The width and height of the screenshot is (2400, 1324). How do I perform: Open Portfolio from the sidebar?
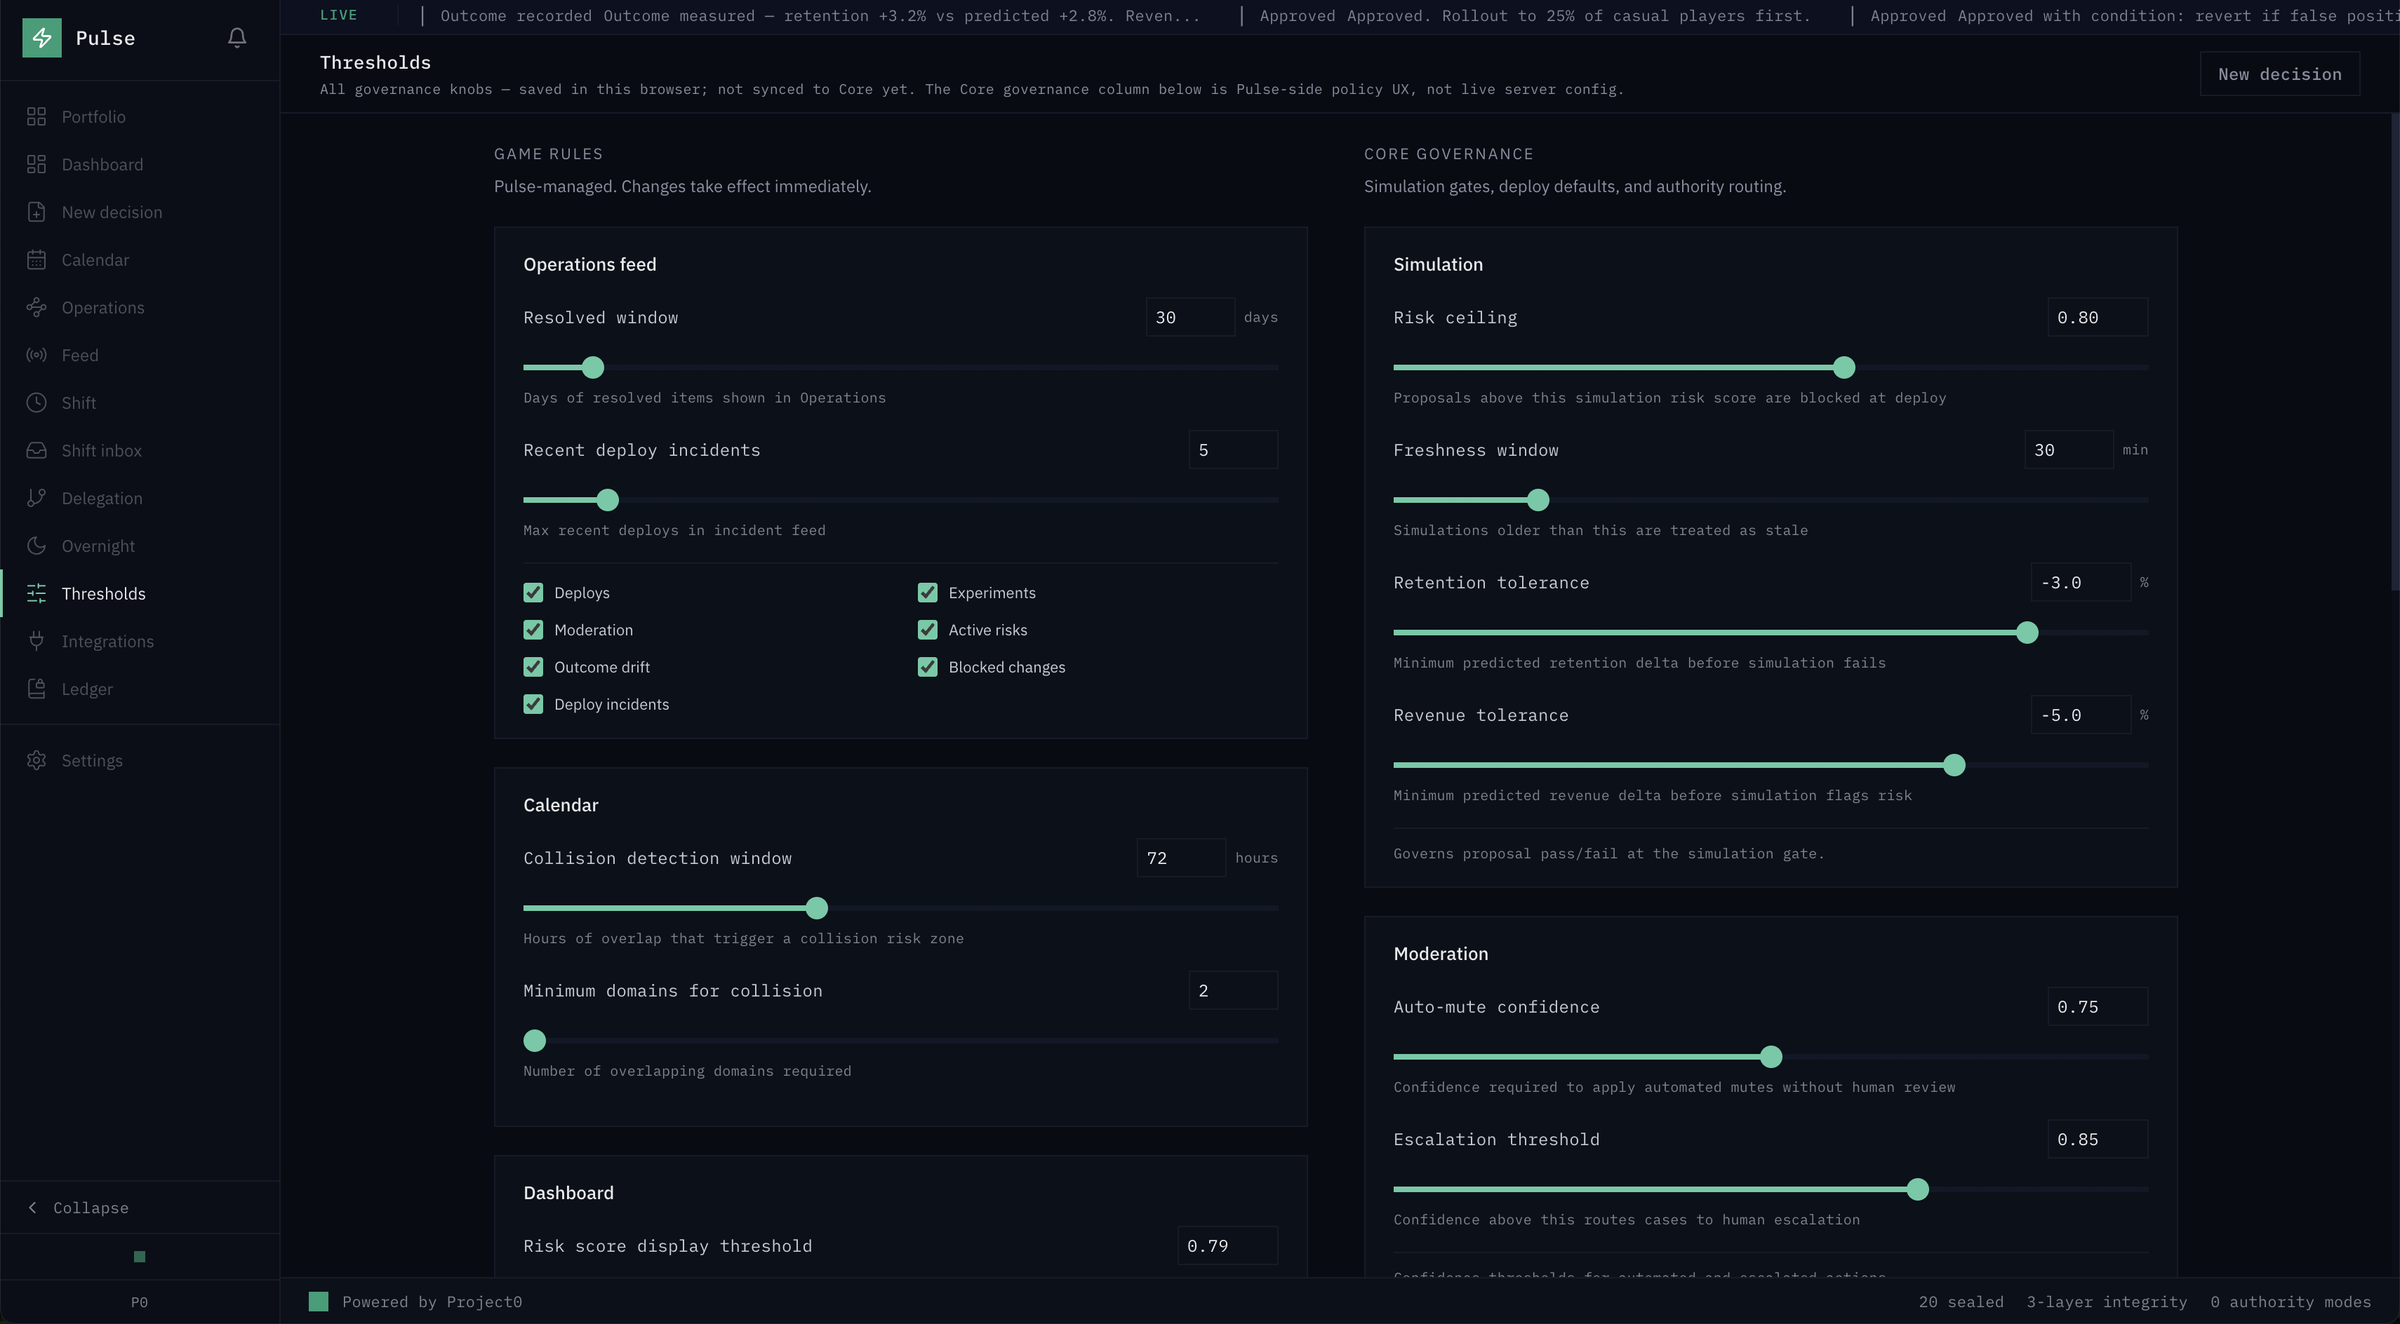[x=93, y=117]
